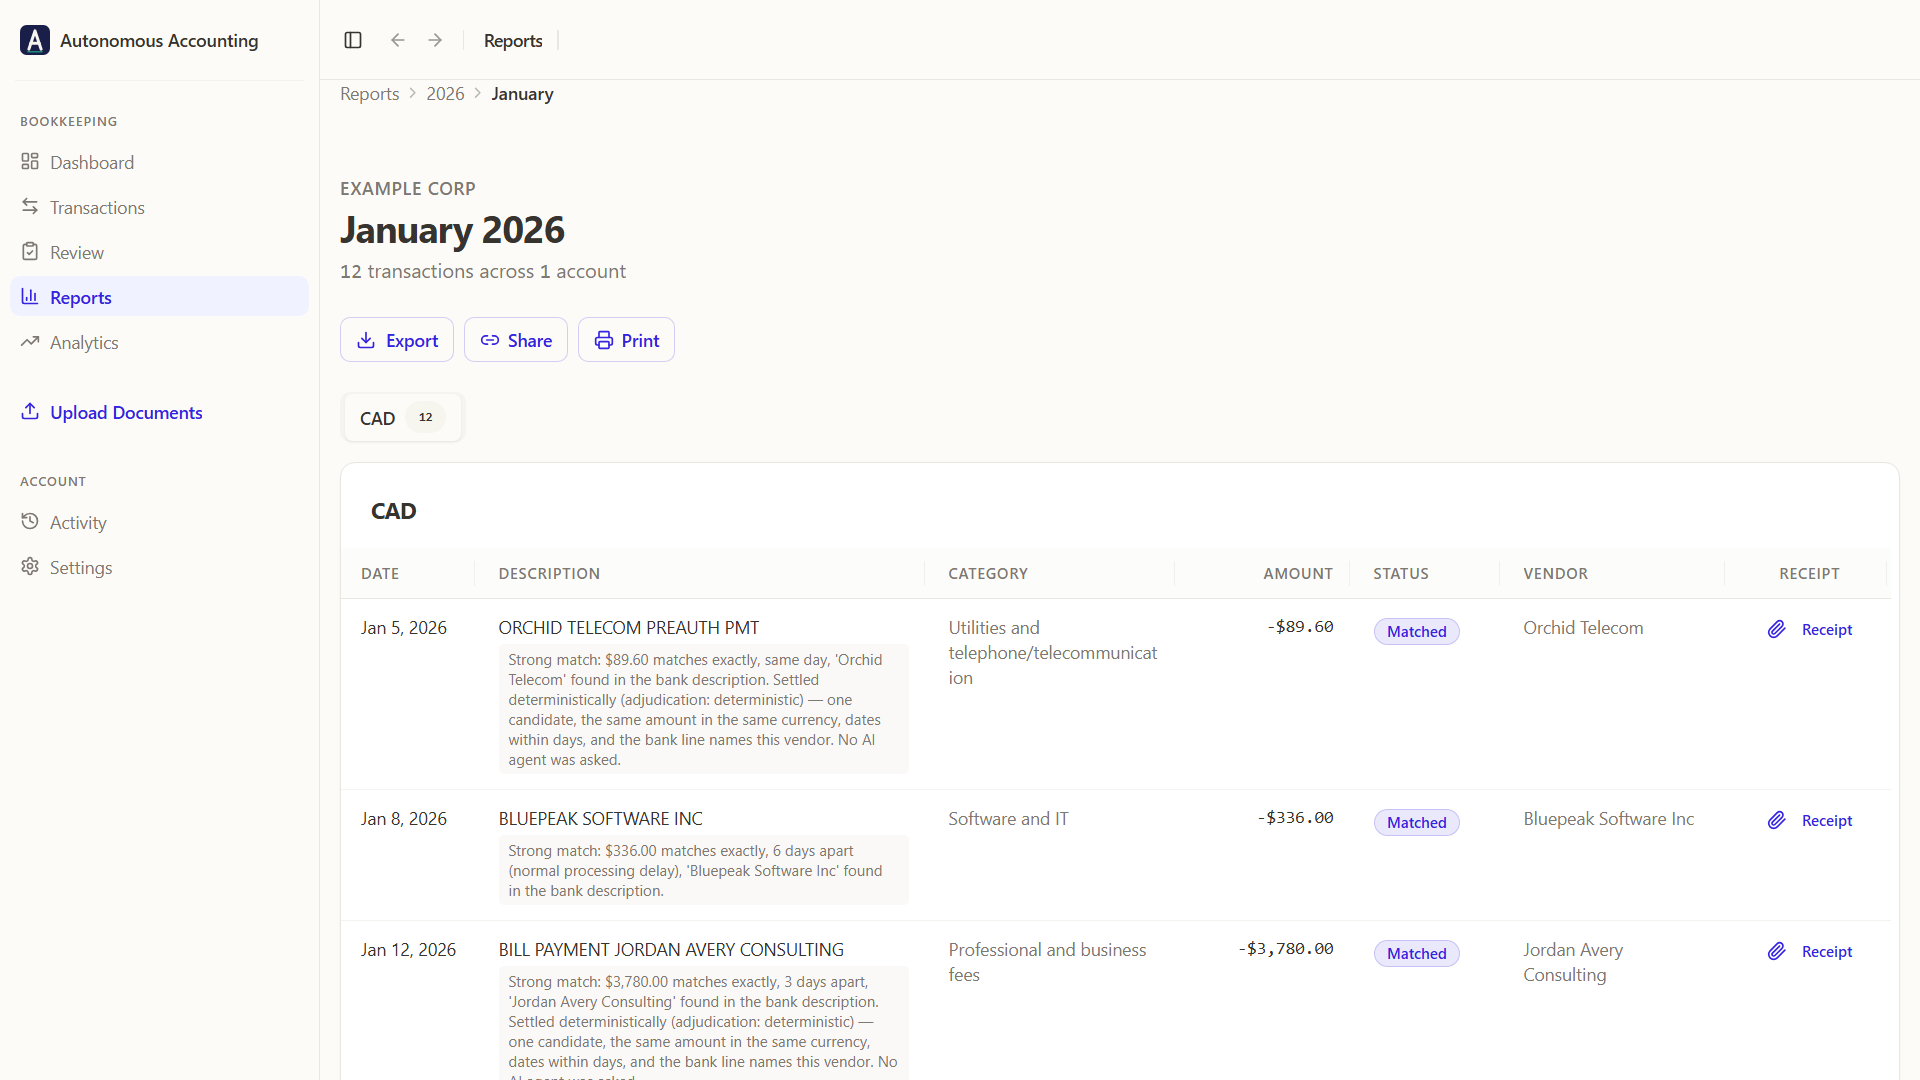Image resolution: width=1920 pixels, height=1080 pixels.
Task: Open the Jordan Avery Consulting receipt link
Action: tap(1827, 951)
